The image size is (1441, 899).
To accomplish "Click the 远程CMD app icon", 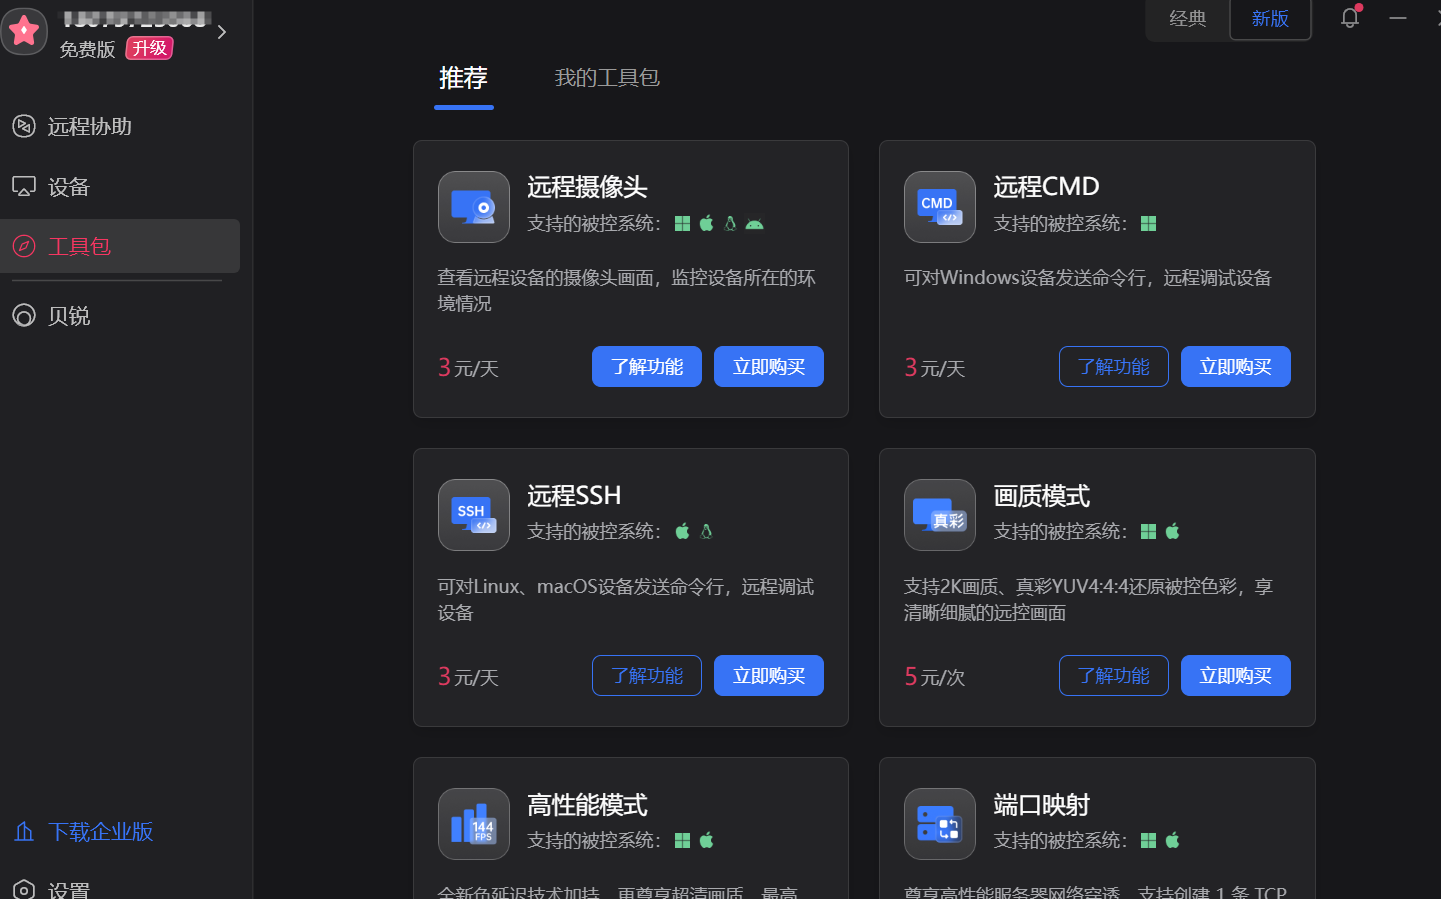I will point(940,207).
